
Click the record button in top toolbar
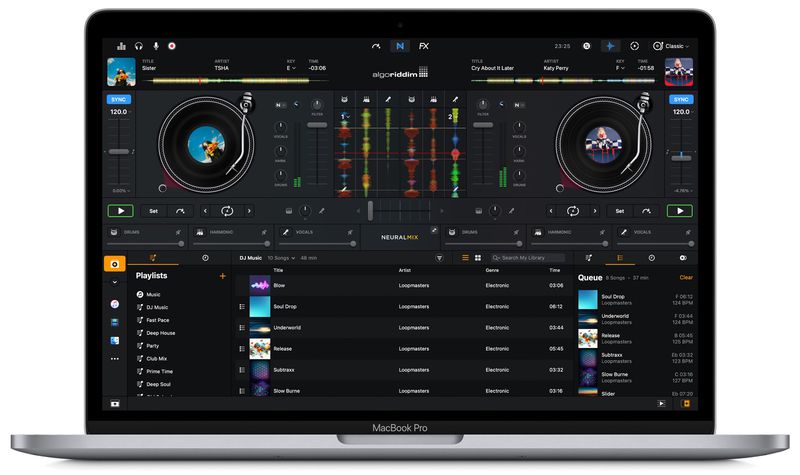172,46
